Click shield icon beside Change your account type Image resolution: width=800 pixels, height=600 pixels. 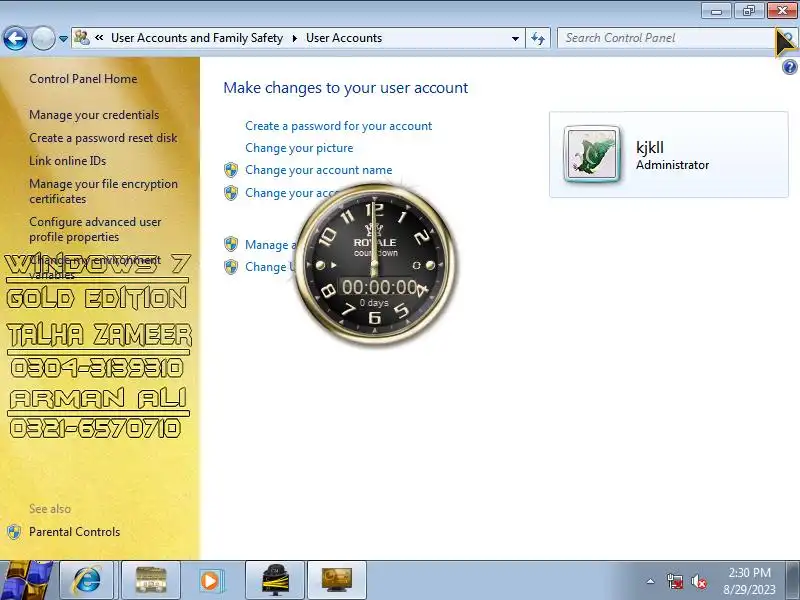[x=231, y=193]
